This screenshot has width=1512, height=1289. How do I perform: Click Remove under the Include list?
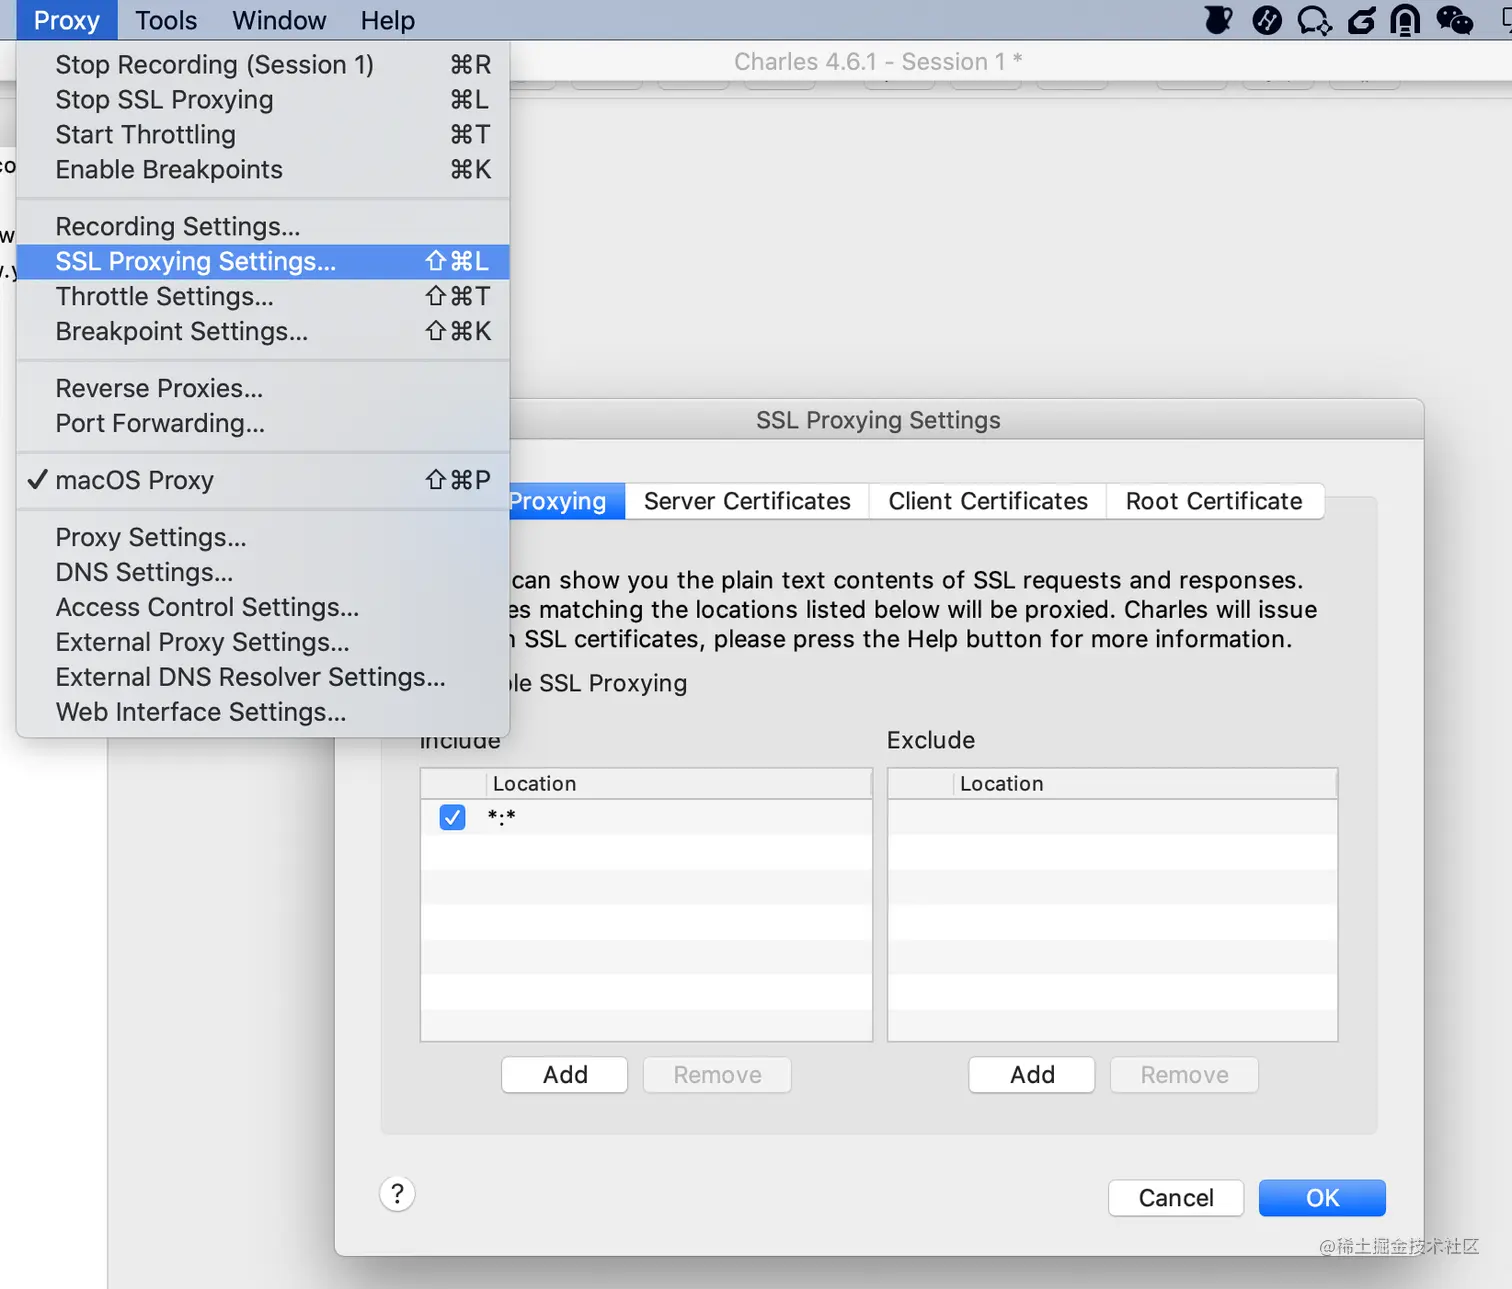717,1075
